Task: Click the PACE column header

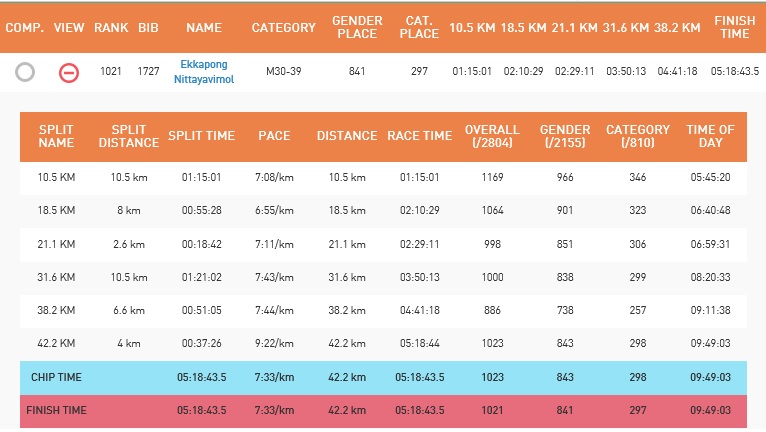Action: [x=274, y=136]
